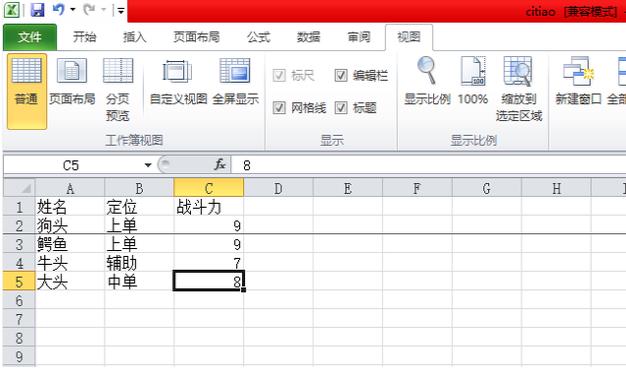Screen dimensions: 626x368
Task: Click cell C4 with value 7
Action: tap(209, 263)
